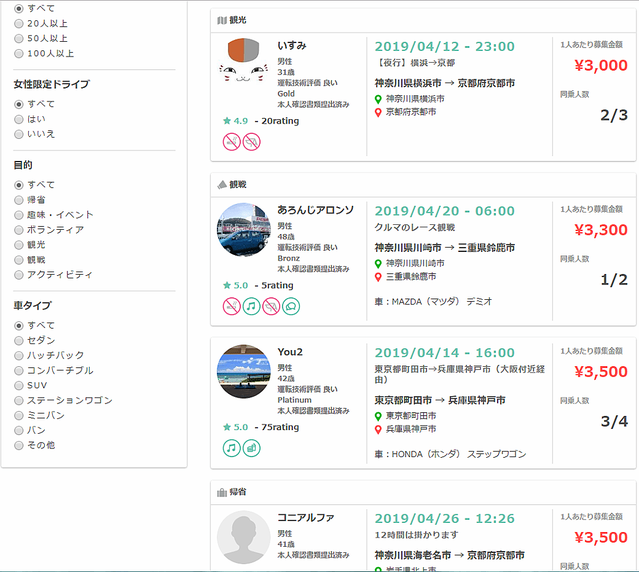Click the green music note icon on あろんじアロンソ's card
Viewport: 639px width, 572px height.
pyautogui.click(x=251, y=306)
